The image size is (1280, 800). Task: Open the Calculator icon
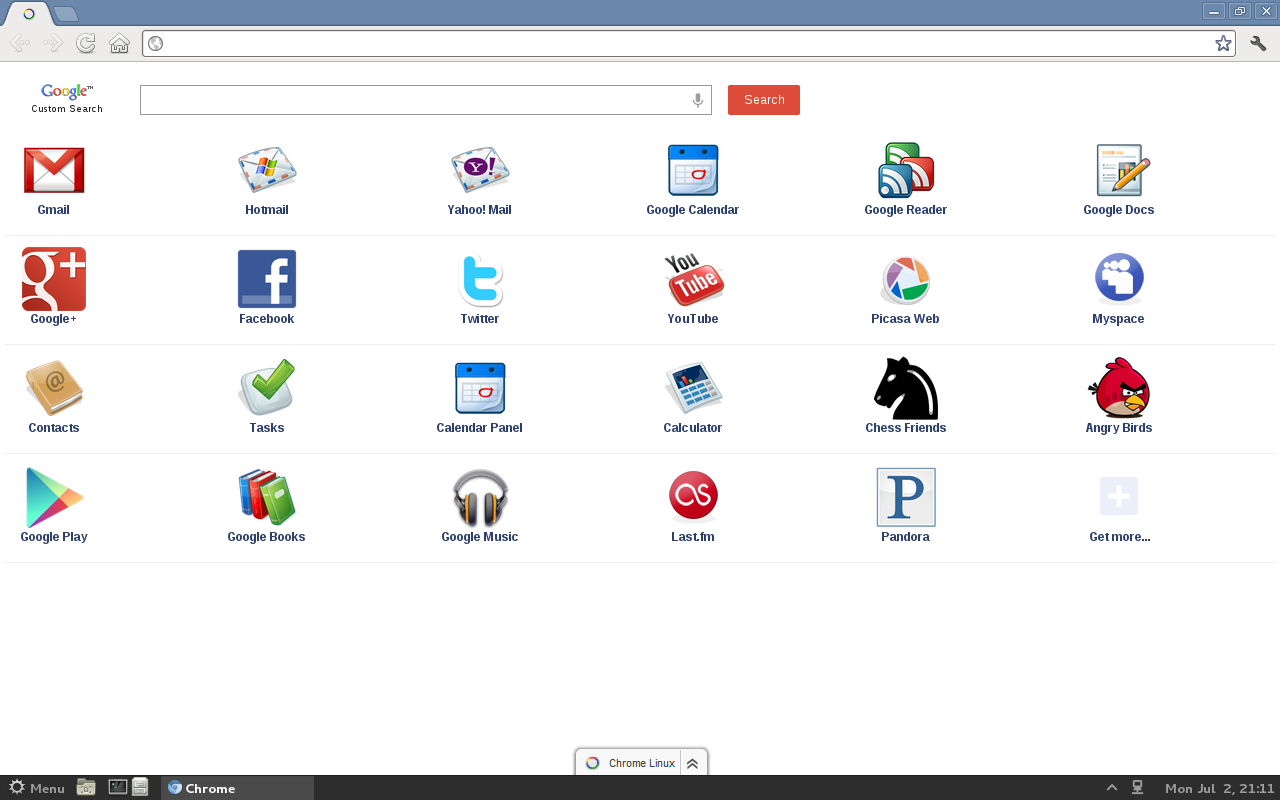tap(693, 388)
